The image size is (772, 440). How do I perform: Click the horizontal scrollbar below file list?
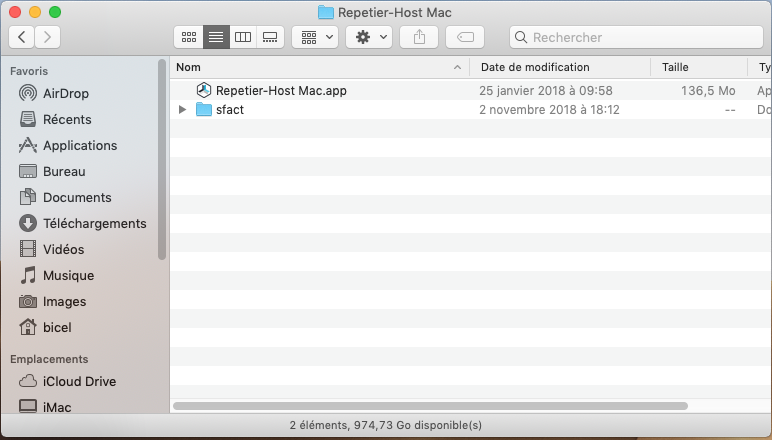click(x=430, y=406)
